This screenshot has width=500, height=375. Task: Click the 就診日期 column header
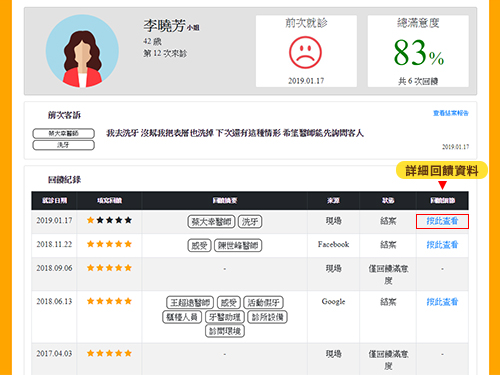54,200
